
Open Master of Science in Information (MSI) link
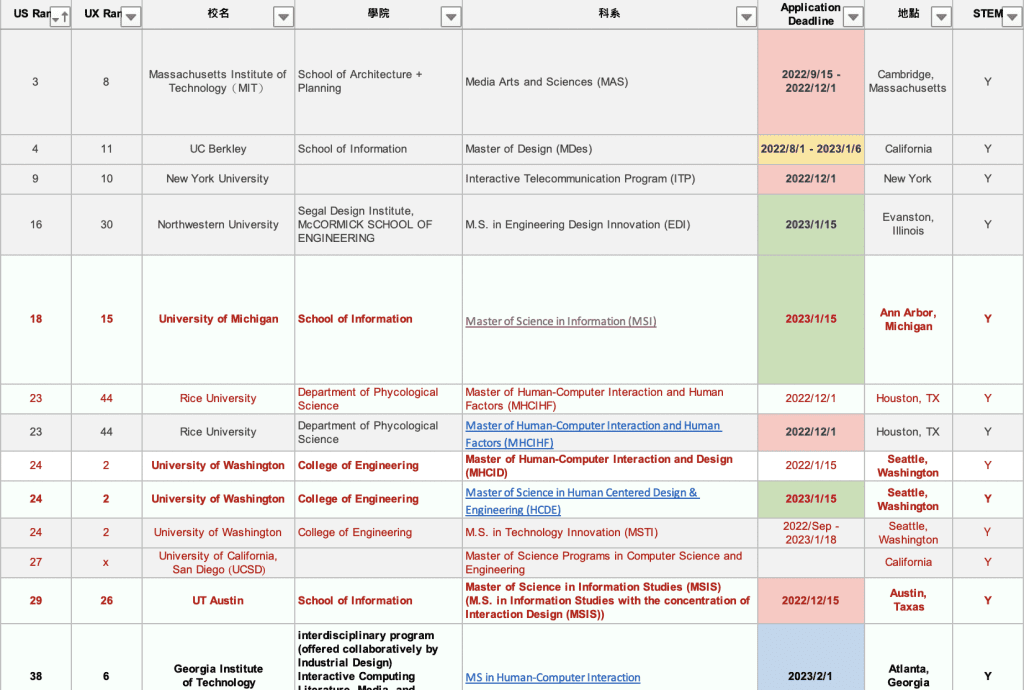pos(560,321)
